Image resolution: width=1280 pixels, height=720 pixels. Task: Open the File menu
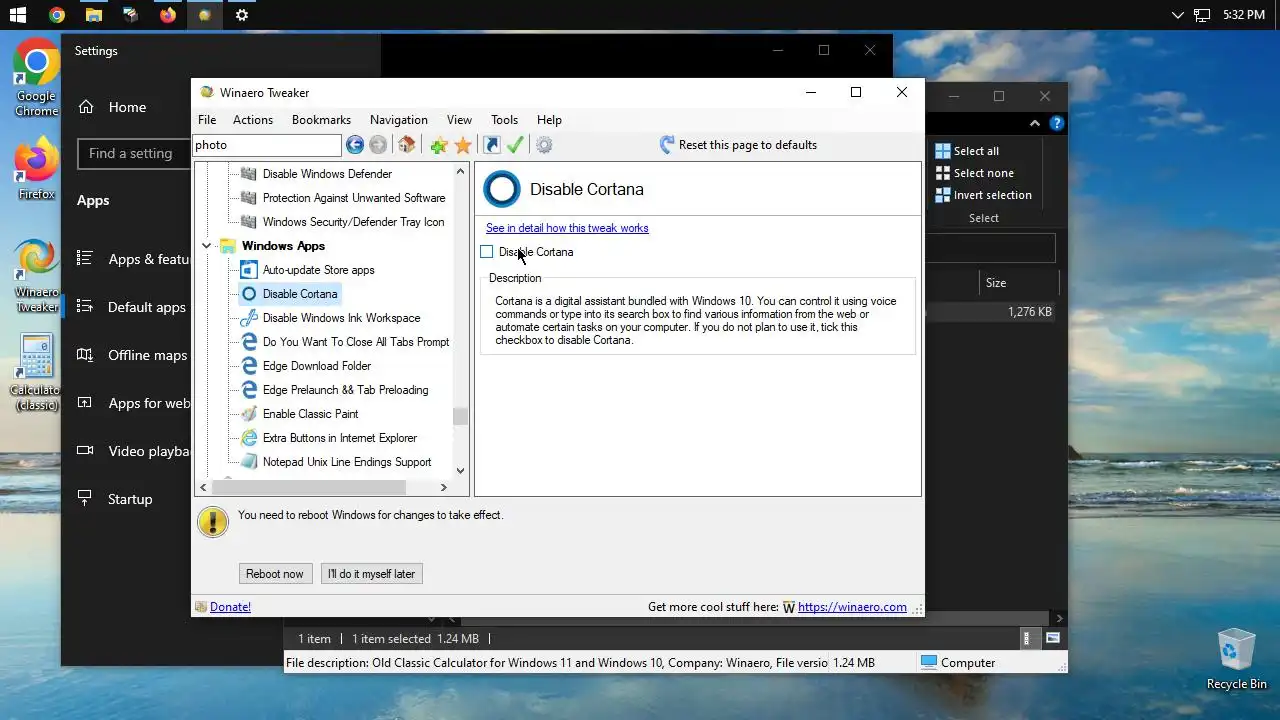(207, 120)
